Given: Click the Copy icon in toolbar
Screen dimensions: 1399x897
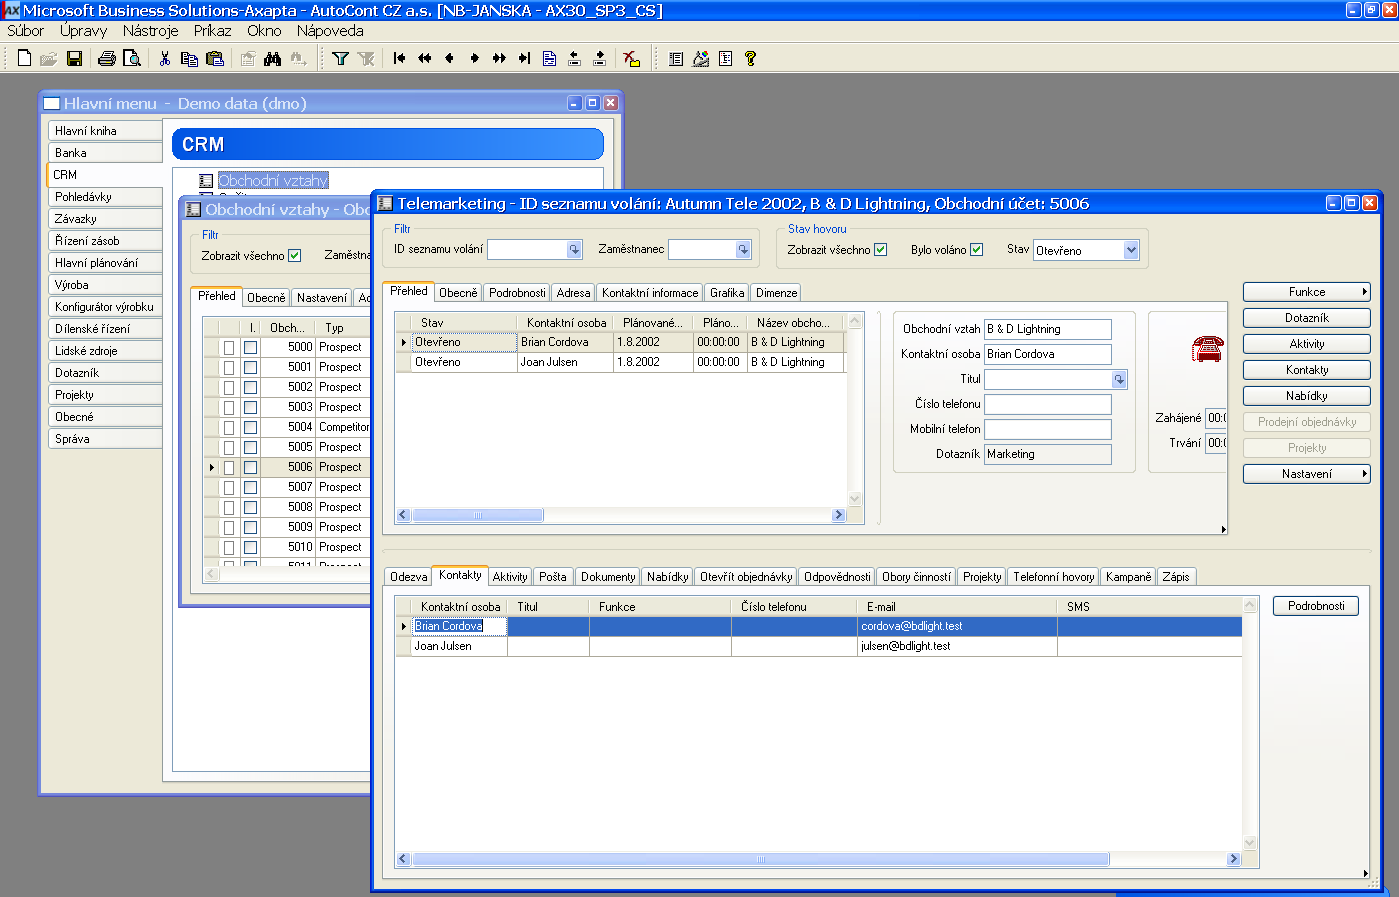Looking at the screenshot, I should (189, 58).
